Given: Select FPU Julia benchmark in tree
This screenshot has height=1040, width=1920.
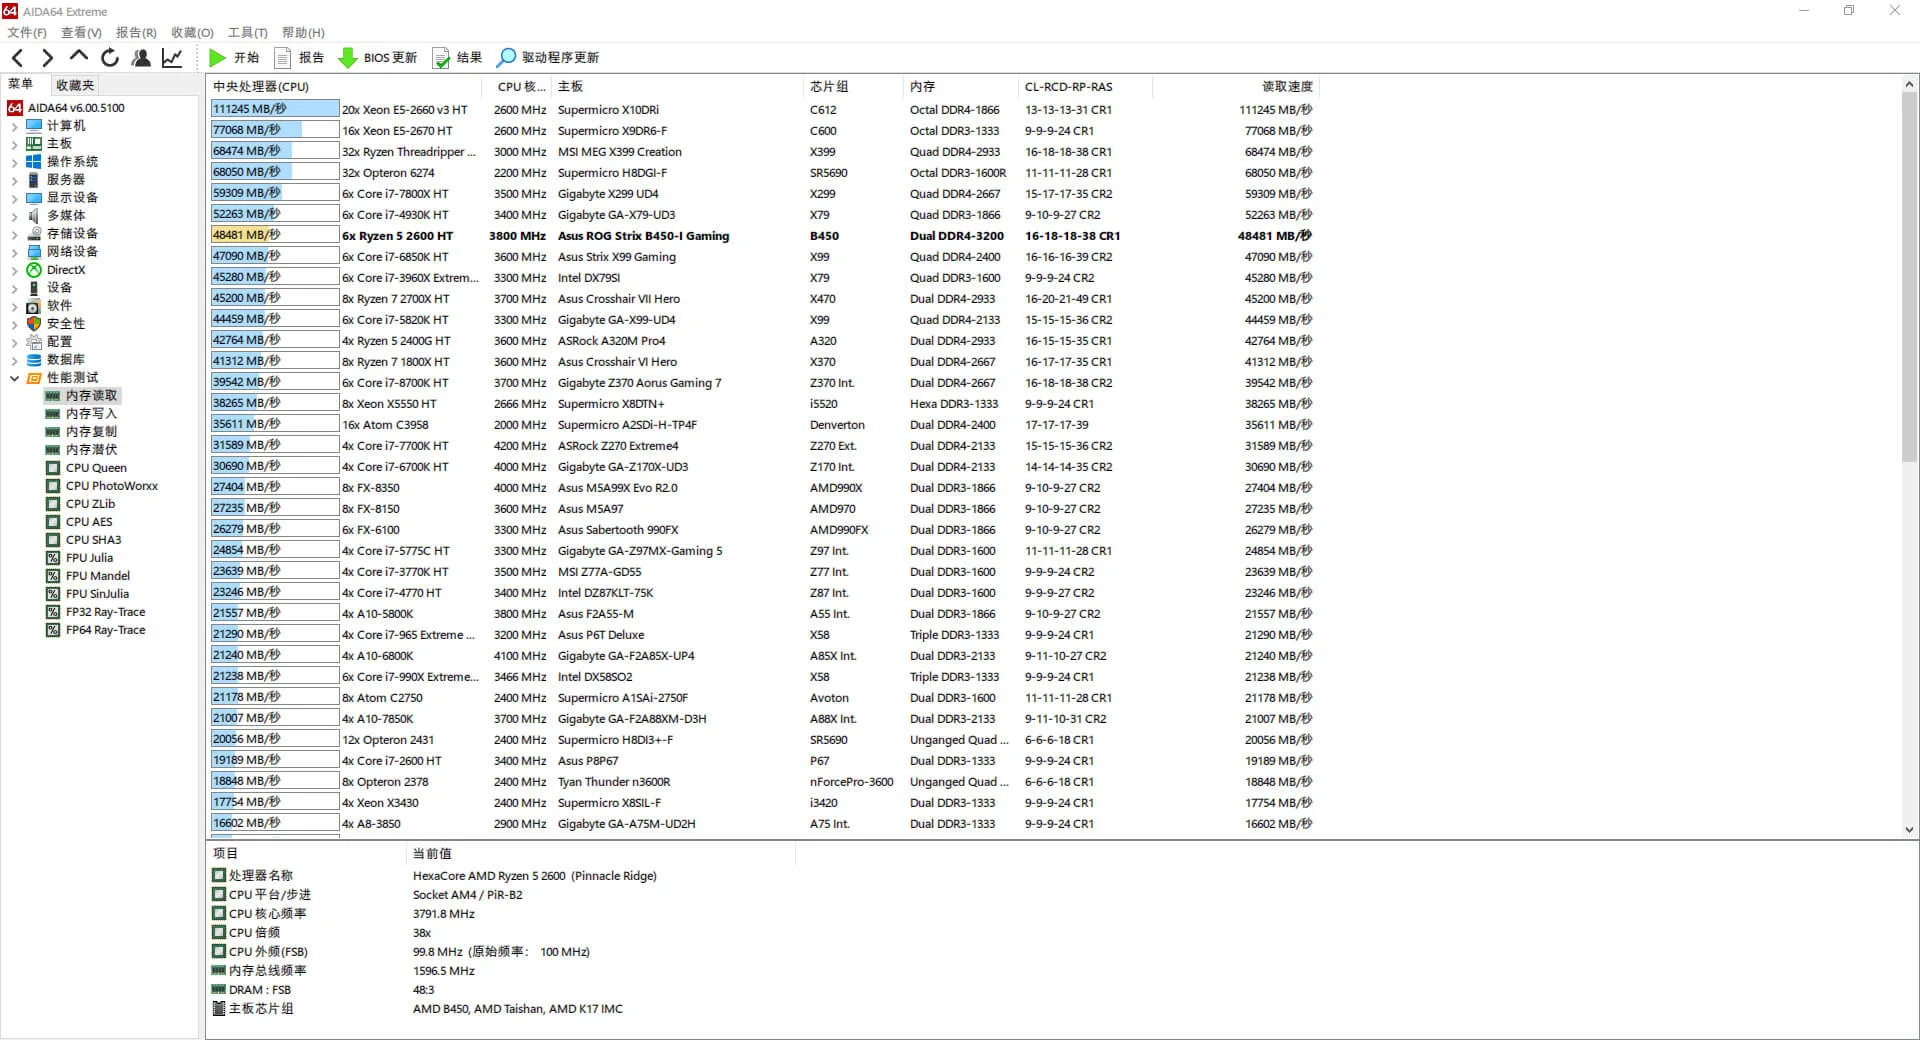Looking at the screenshot, I should tap(89, 558).
